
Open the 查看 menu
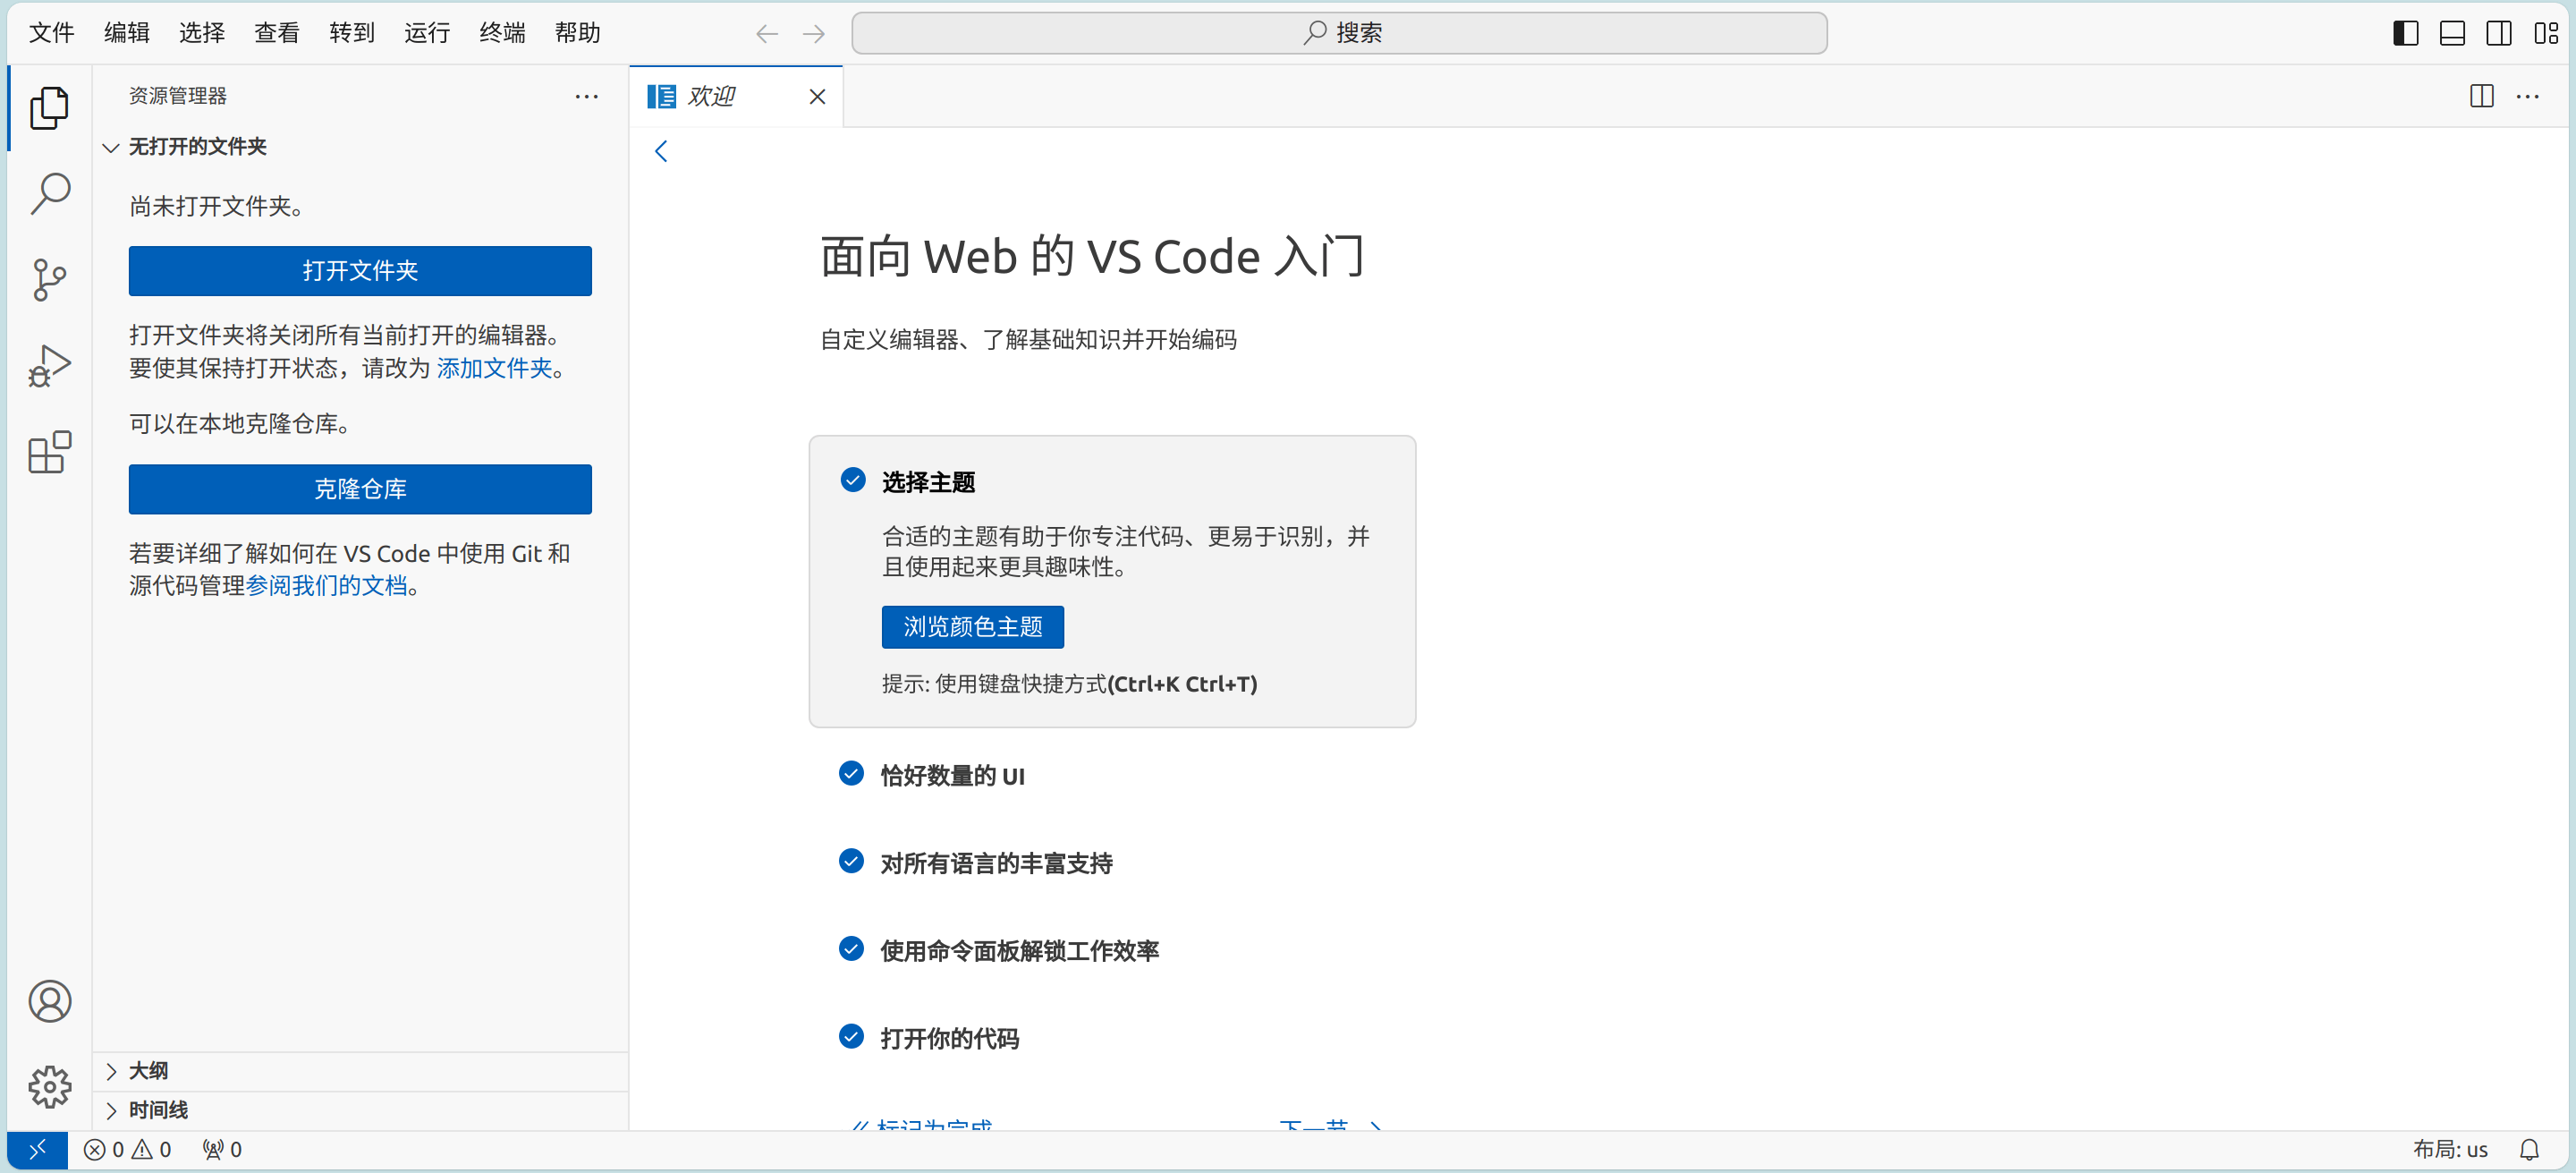pyautogui.click(x=277, y=33)
